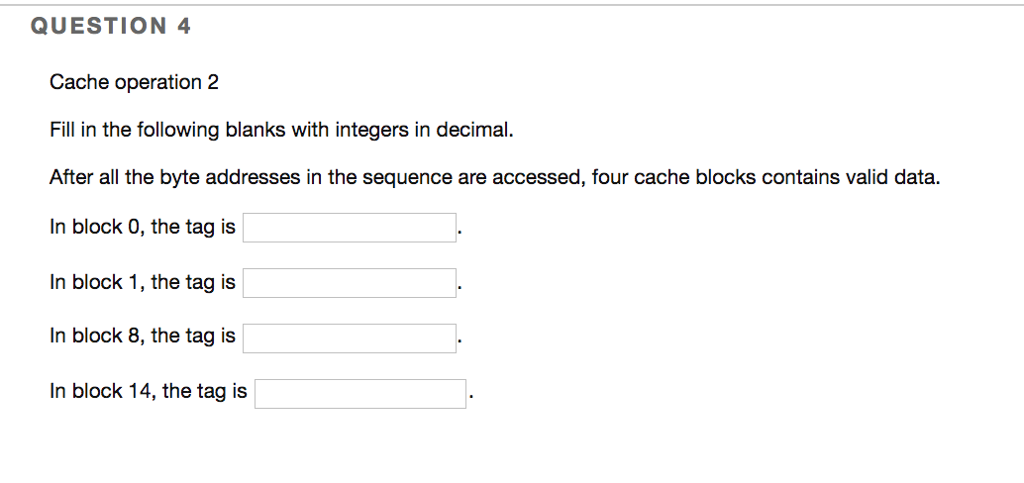Click the word 'accessed' in the sentence
Screen dimensions: 1024x483
point(536,178)
